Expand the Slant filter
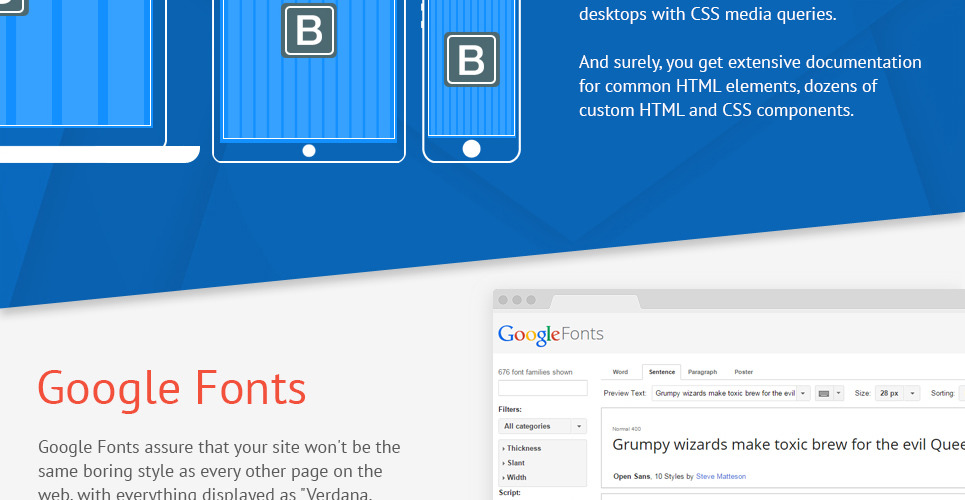Screen dimensions: 965x500 point(514,462)
